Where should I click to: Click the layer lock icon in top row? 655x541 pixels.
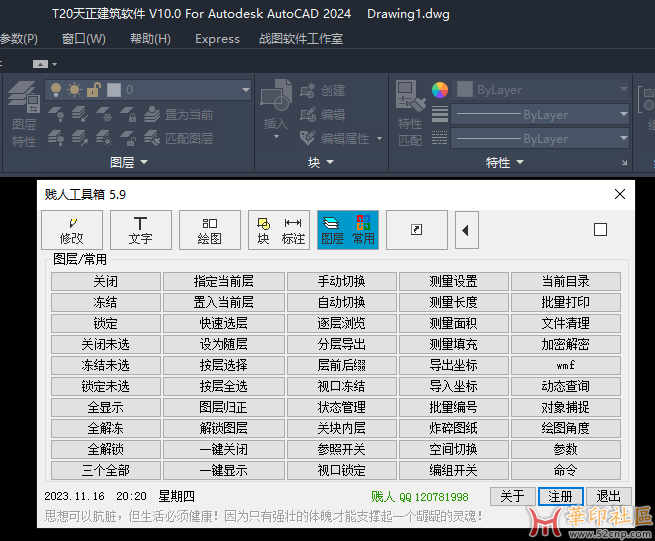coord(128,114)
